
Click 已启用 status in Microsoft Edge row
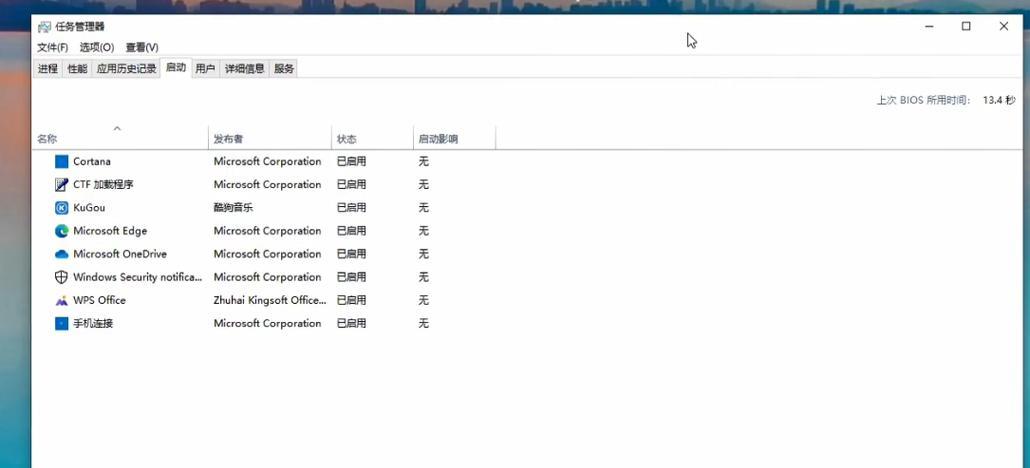(351, 231)
